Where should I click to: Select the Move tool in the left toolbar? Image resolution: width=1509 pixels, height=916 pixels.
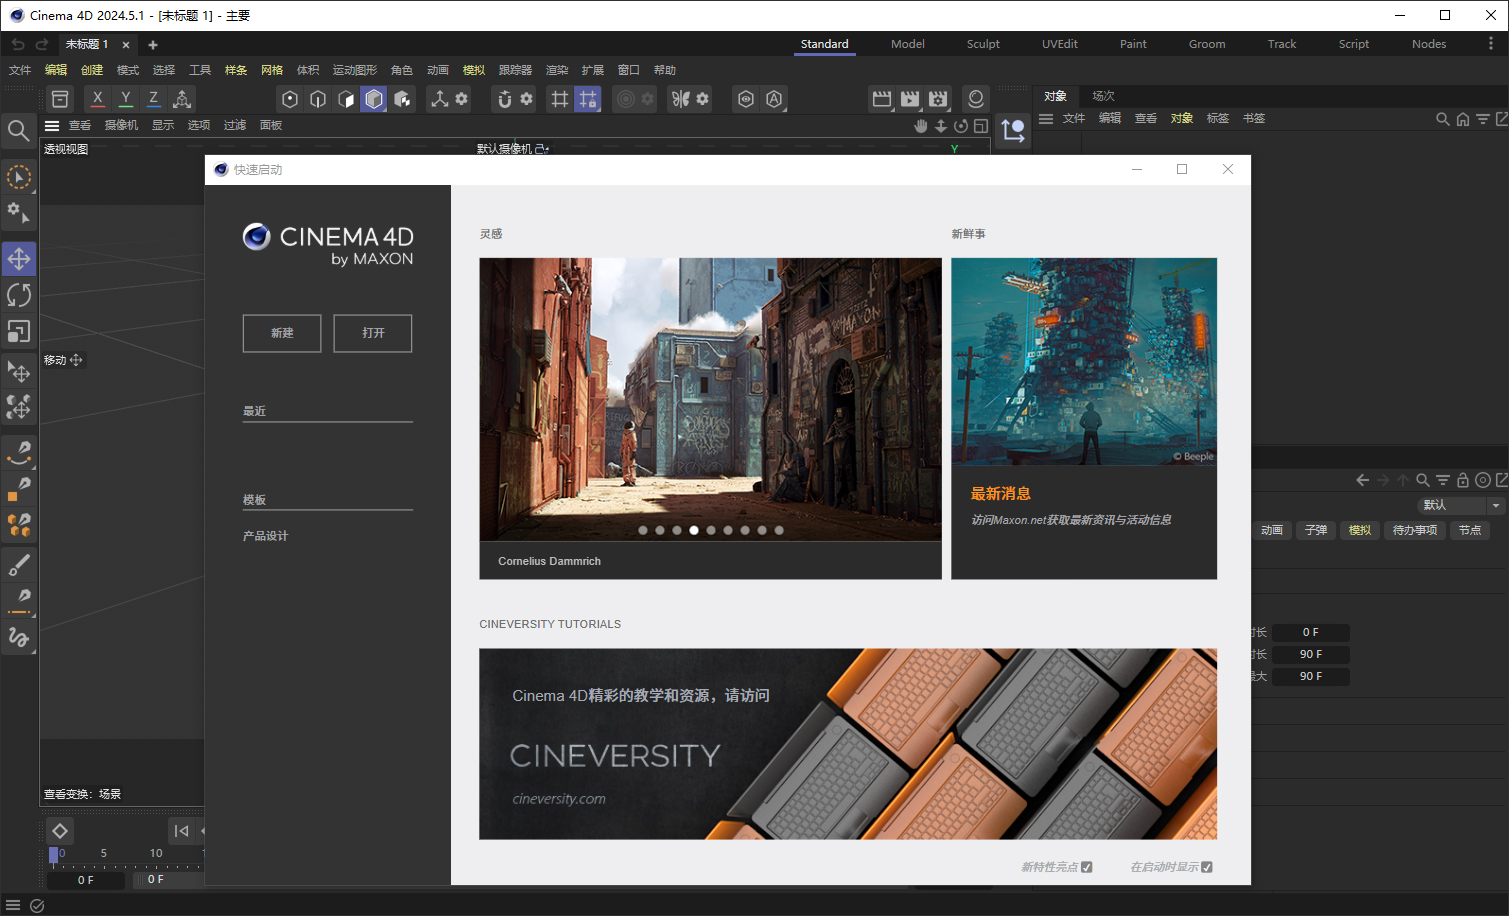point(19,259)
